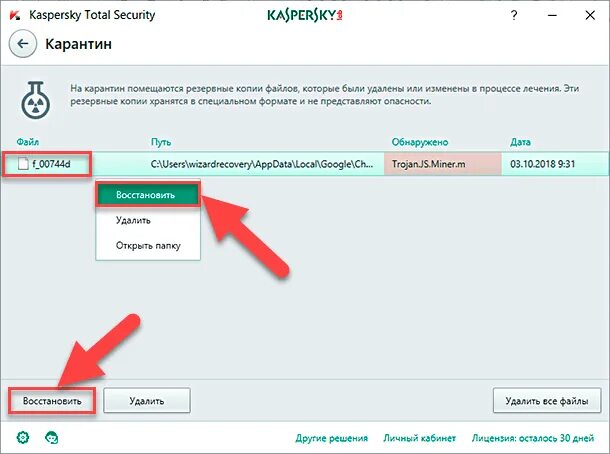Sort by the Файл column header
The height and width of the screenshot is (454, 610).
point(28,142)
